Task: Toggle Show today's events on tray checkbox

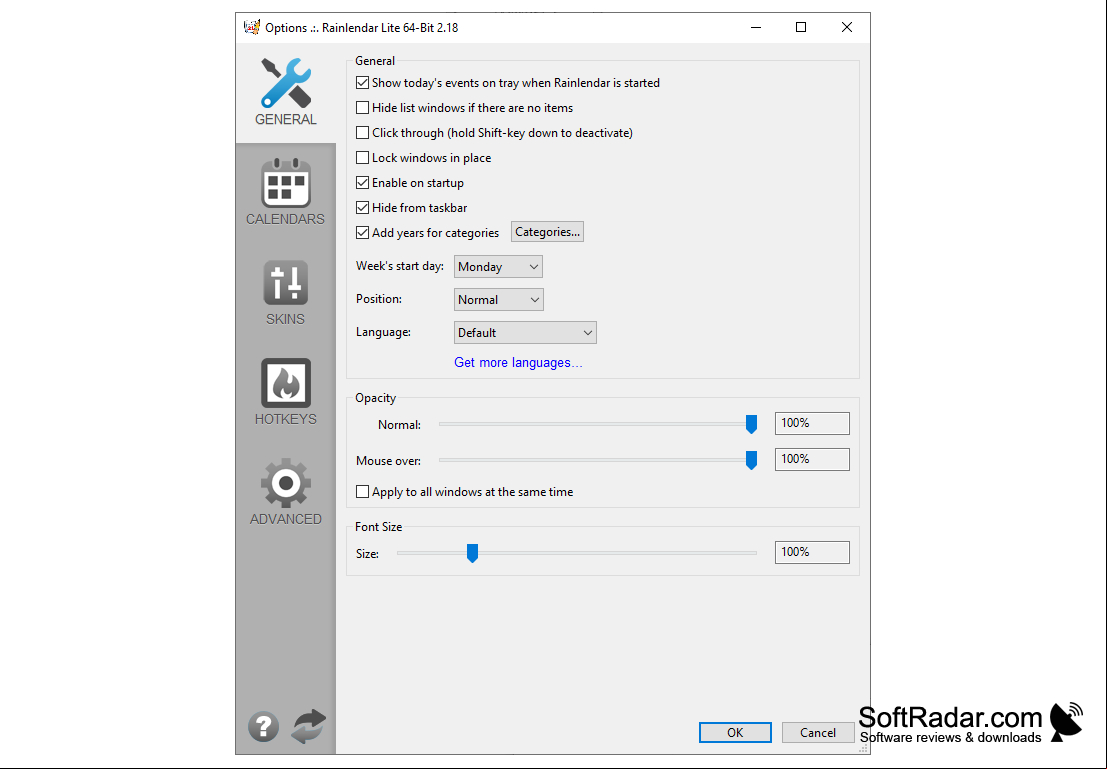Action: point(362,83)
